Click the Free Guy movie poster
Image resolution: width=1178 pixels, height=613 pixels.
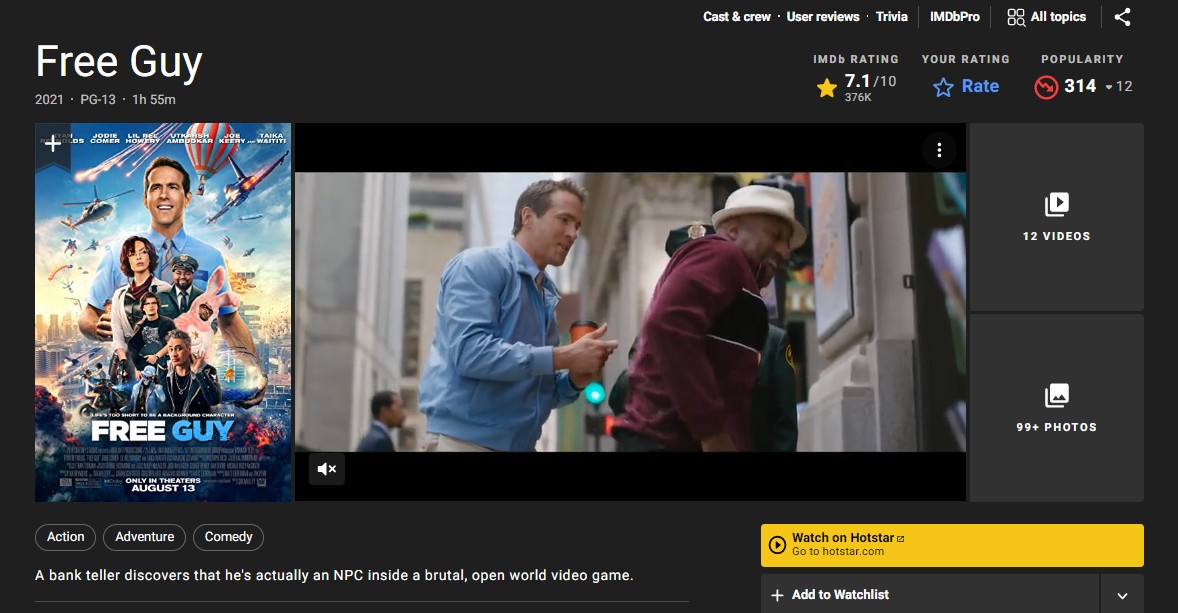[163, 313]
